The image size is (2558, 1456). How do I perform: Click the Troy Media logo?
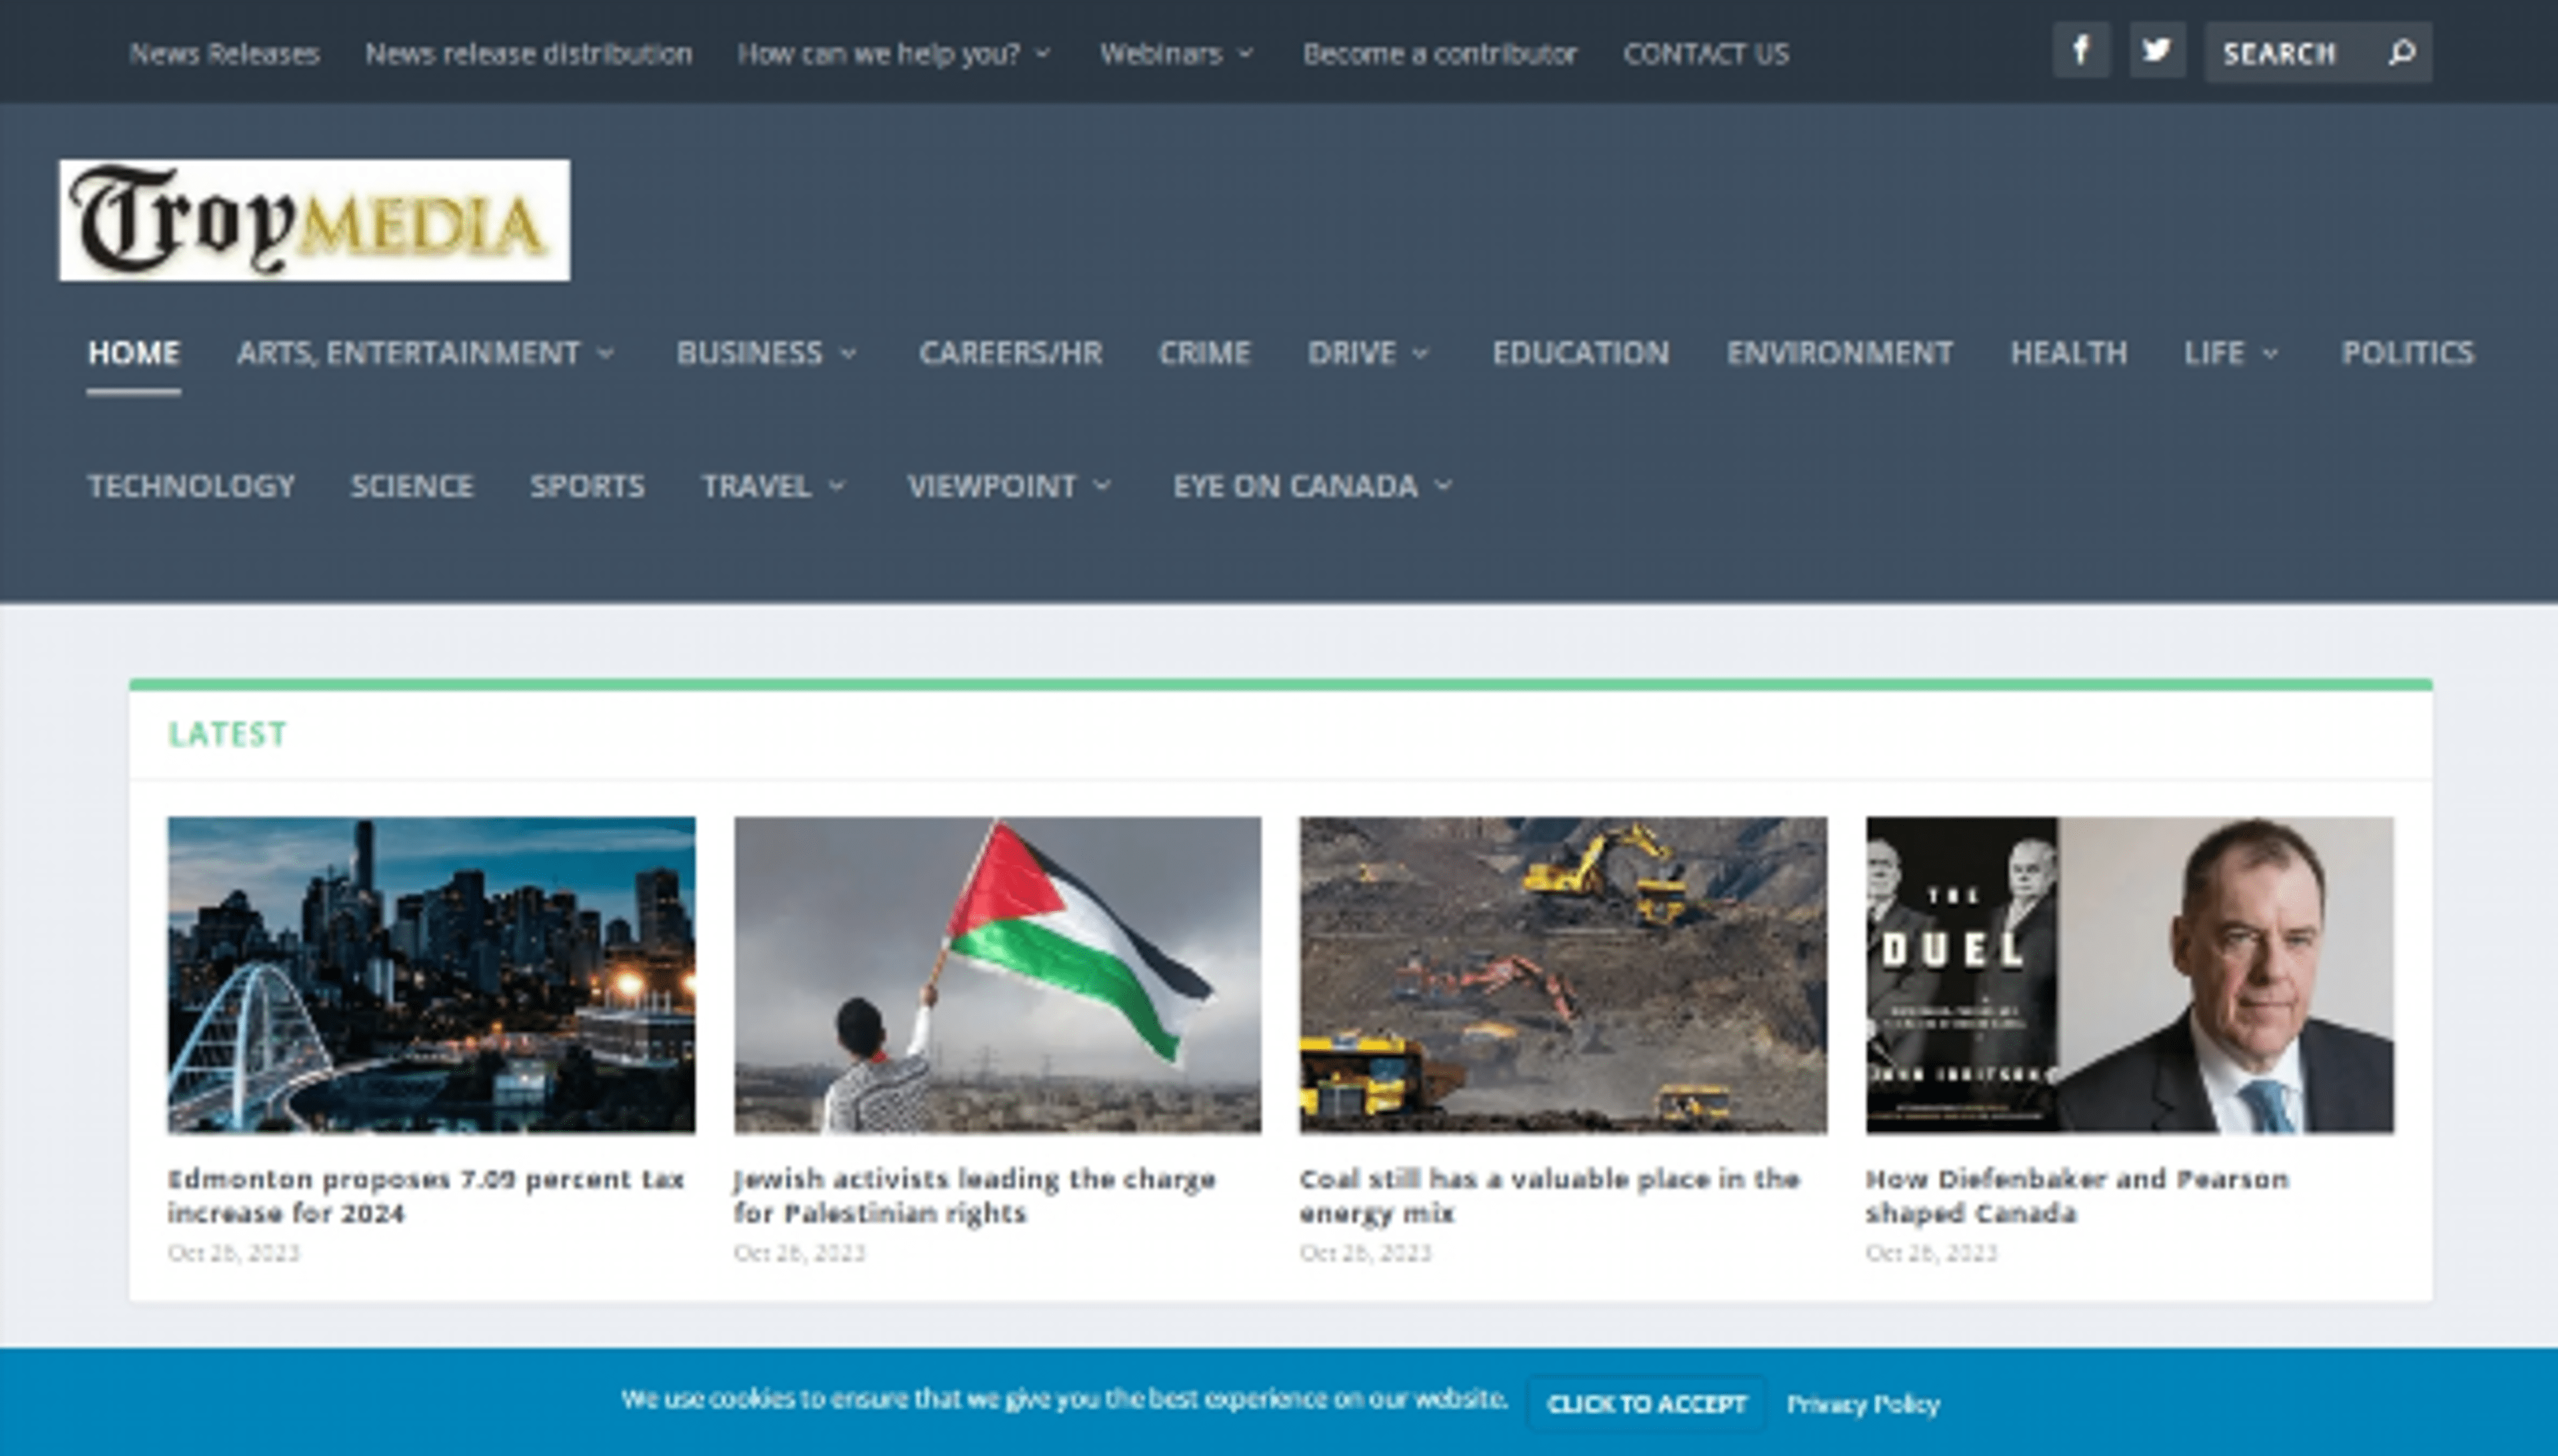click(x=314, y=220)
